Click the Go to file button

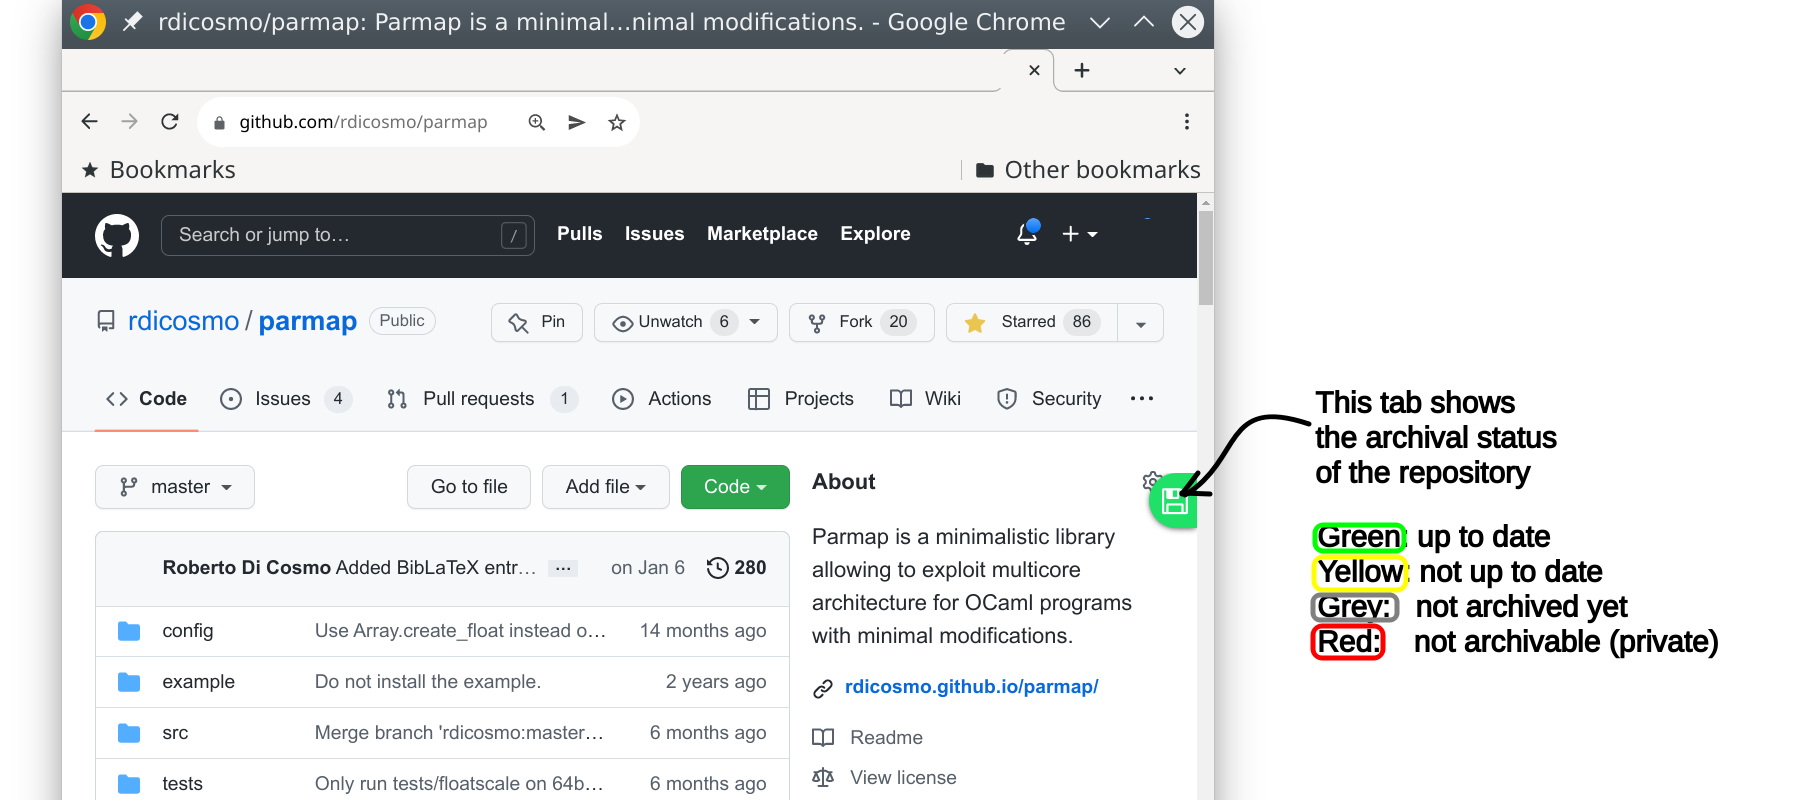[x=469, y=487]
